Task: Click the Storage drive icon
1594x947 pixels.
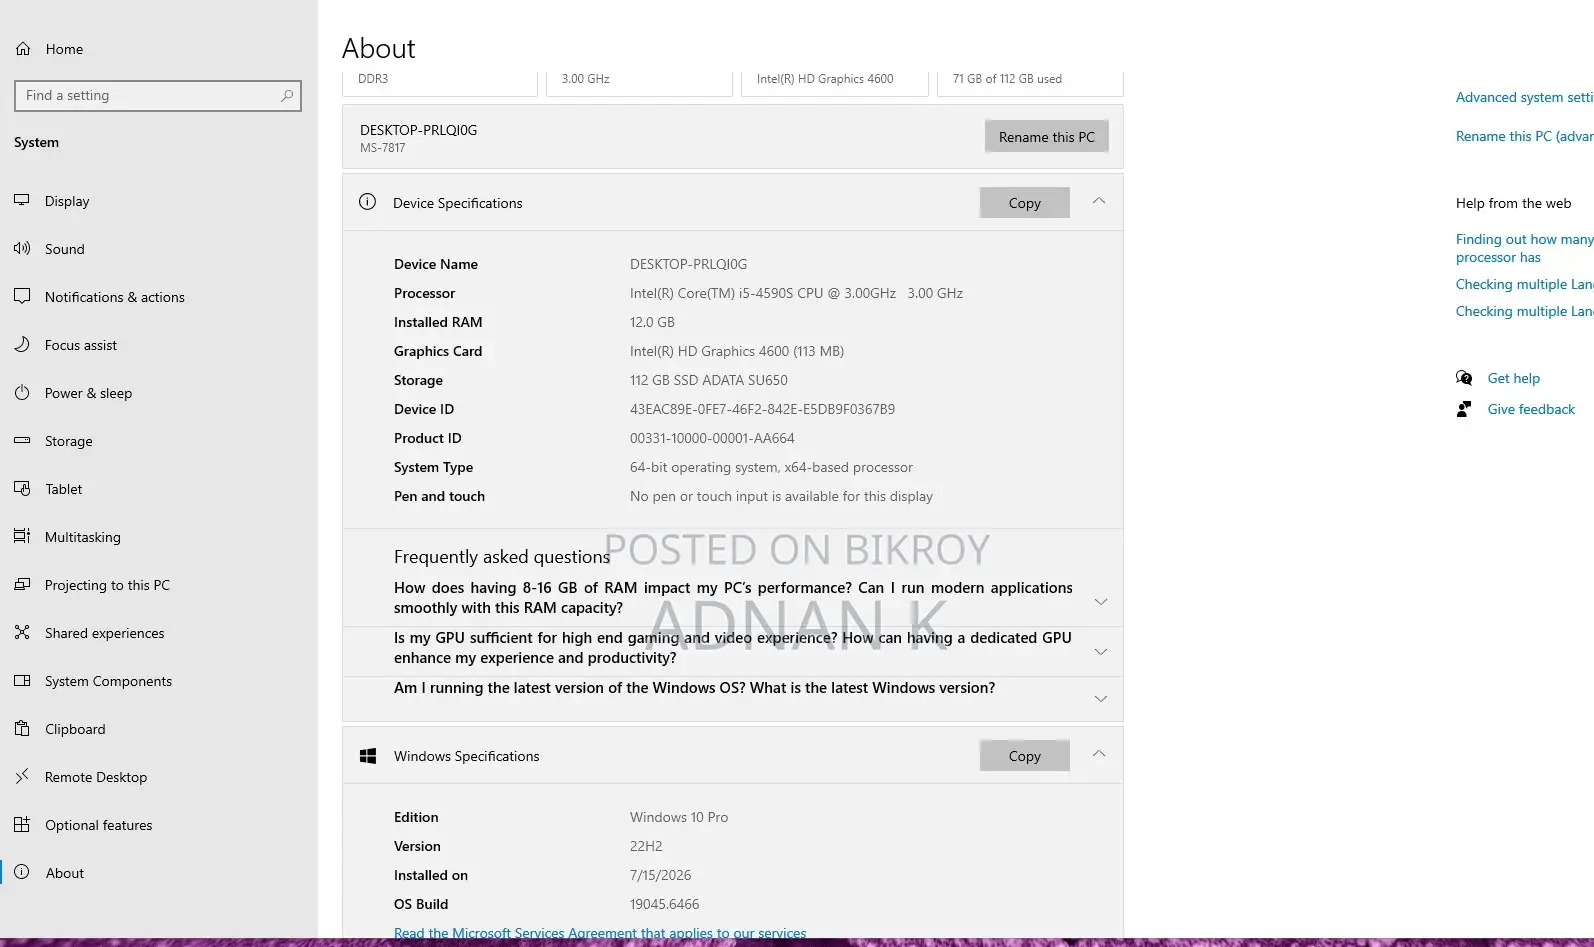Action: pos(22,441)
